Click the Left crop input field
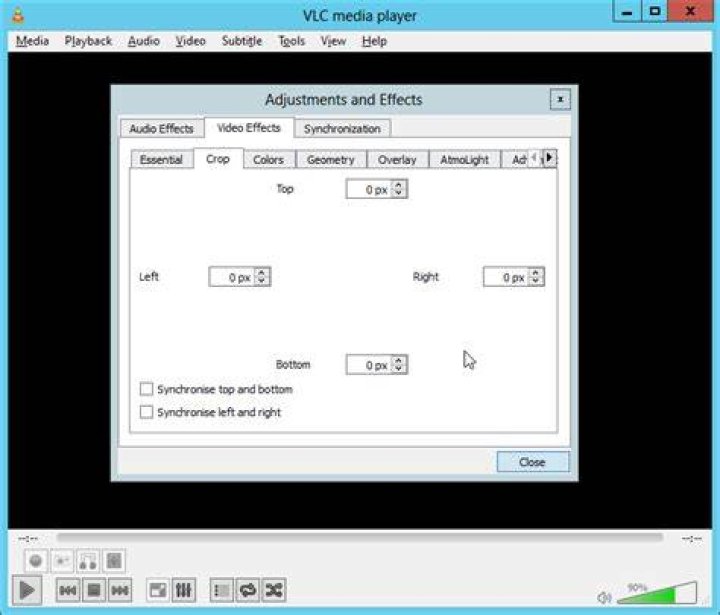This screenshot has height=615, width=720. point(232,277)
